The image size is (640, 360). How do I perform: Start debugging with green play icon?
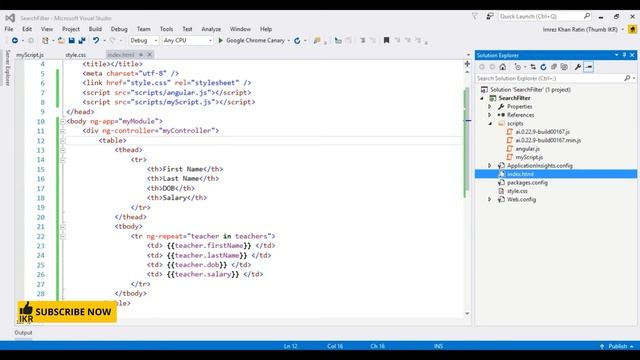coord(221,40)
